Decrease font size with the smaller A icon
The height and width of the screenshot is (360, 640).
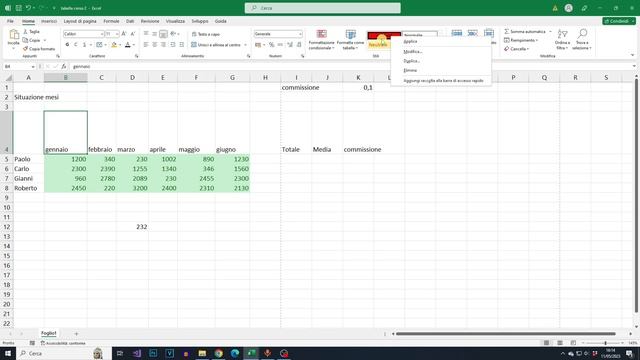(x=133, y=34)
